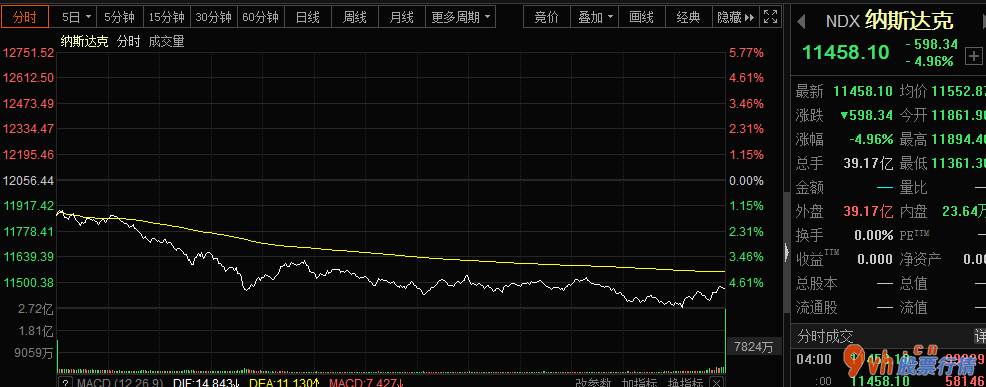Image resolution: width=986 pixels, height=387 pixels.
Task: Switch to 周线 weekly chart
Action: pyautogui.click(x=355, y=17)
